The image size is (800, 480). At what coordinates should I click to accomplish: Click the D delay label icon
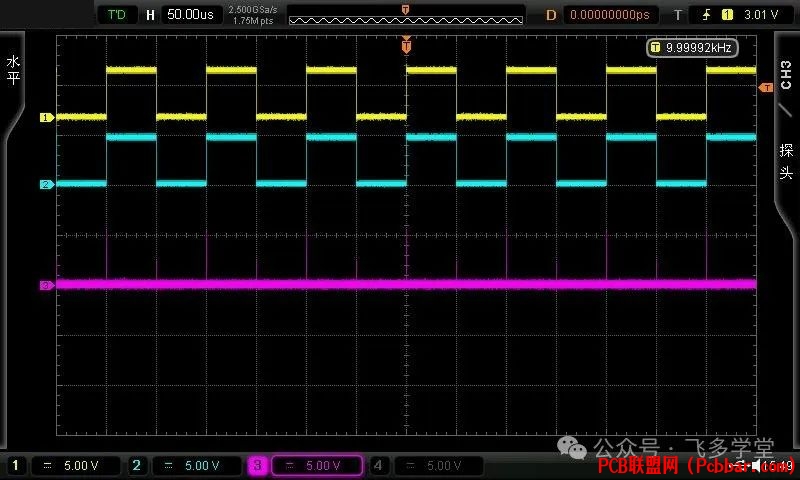[x=551, y=15]
